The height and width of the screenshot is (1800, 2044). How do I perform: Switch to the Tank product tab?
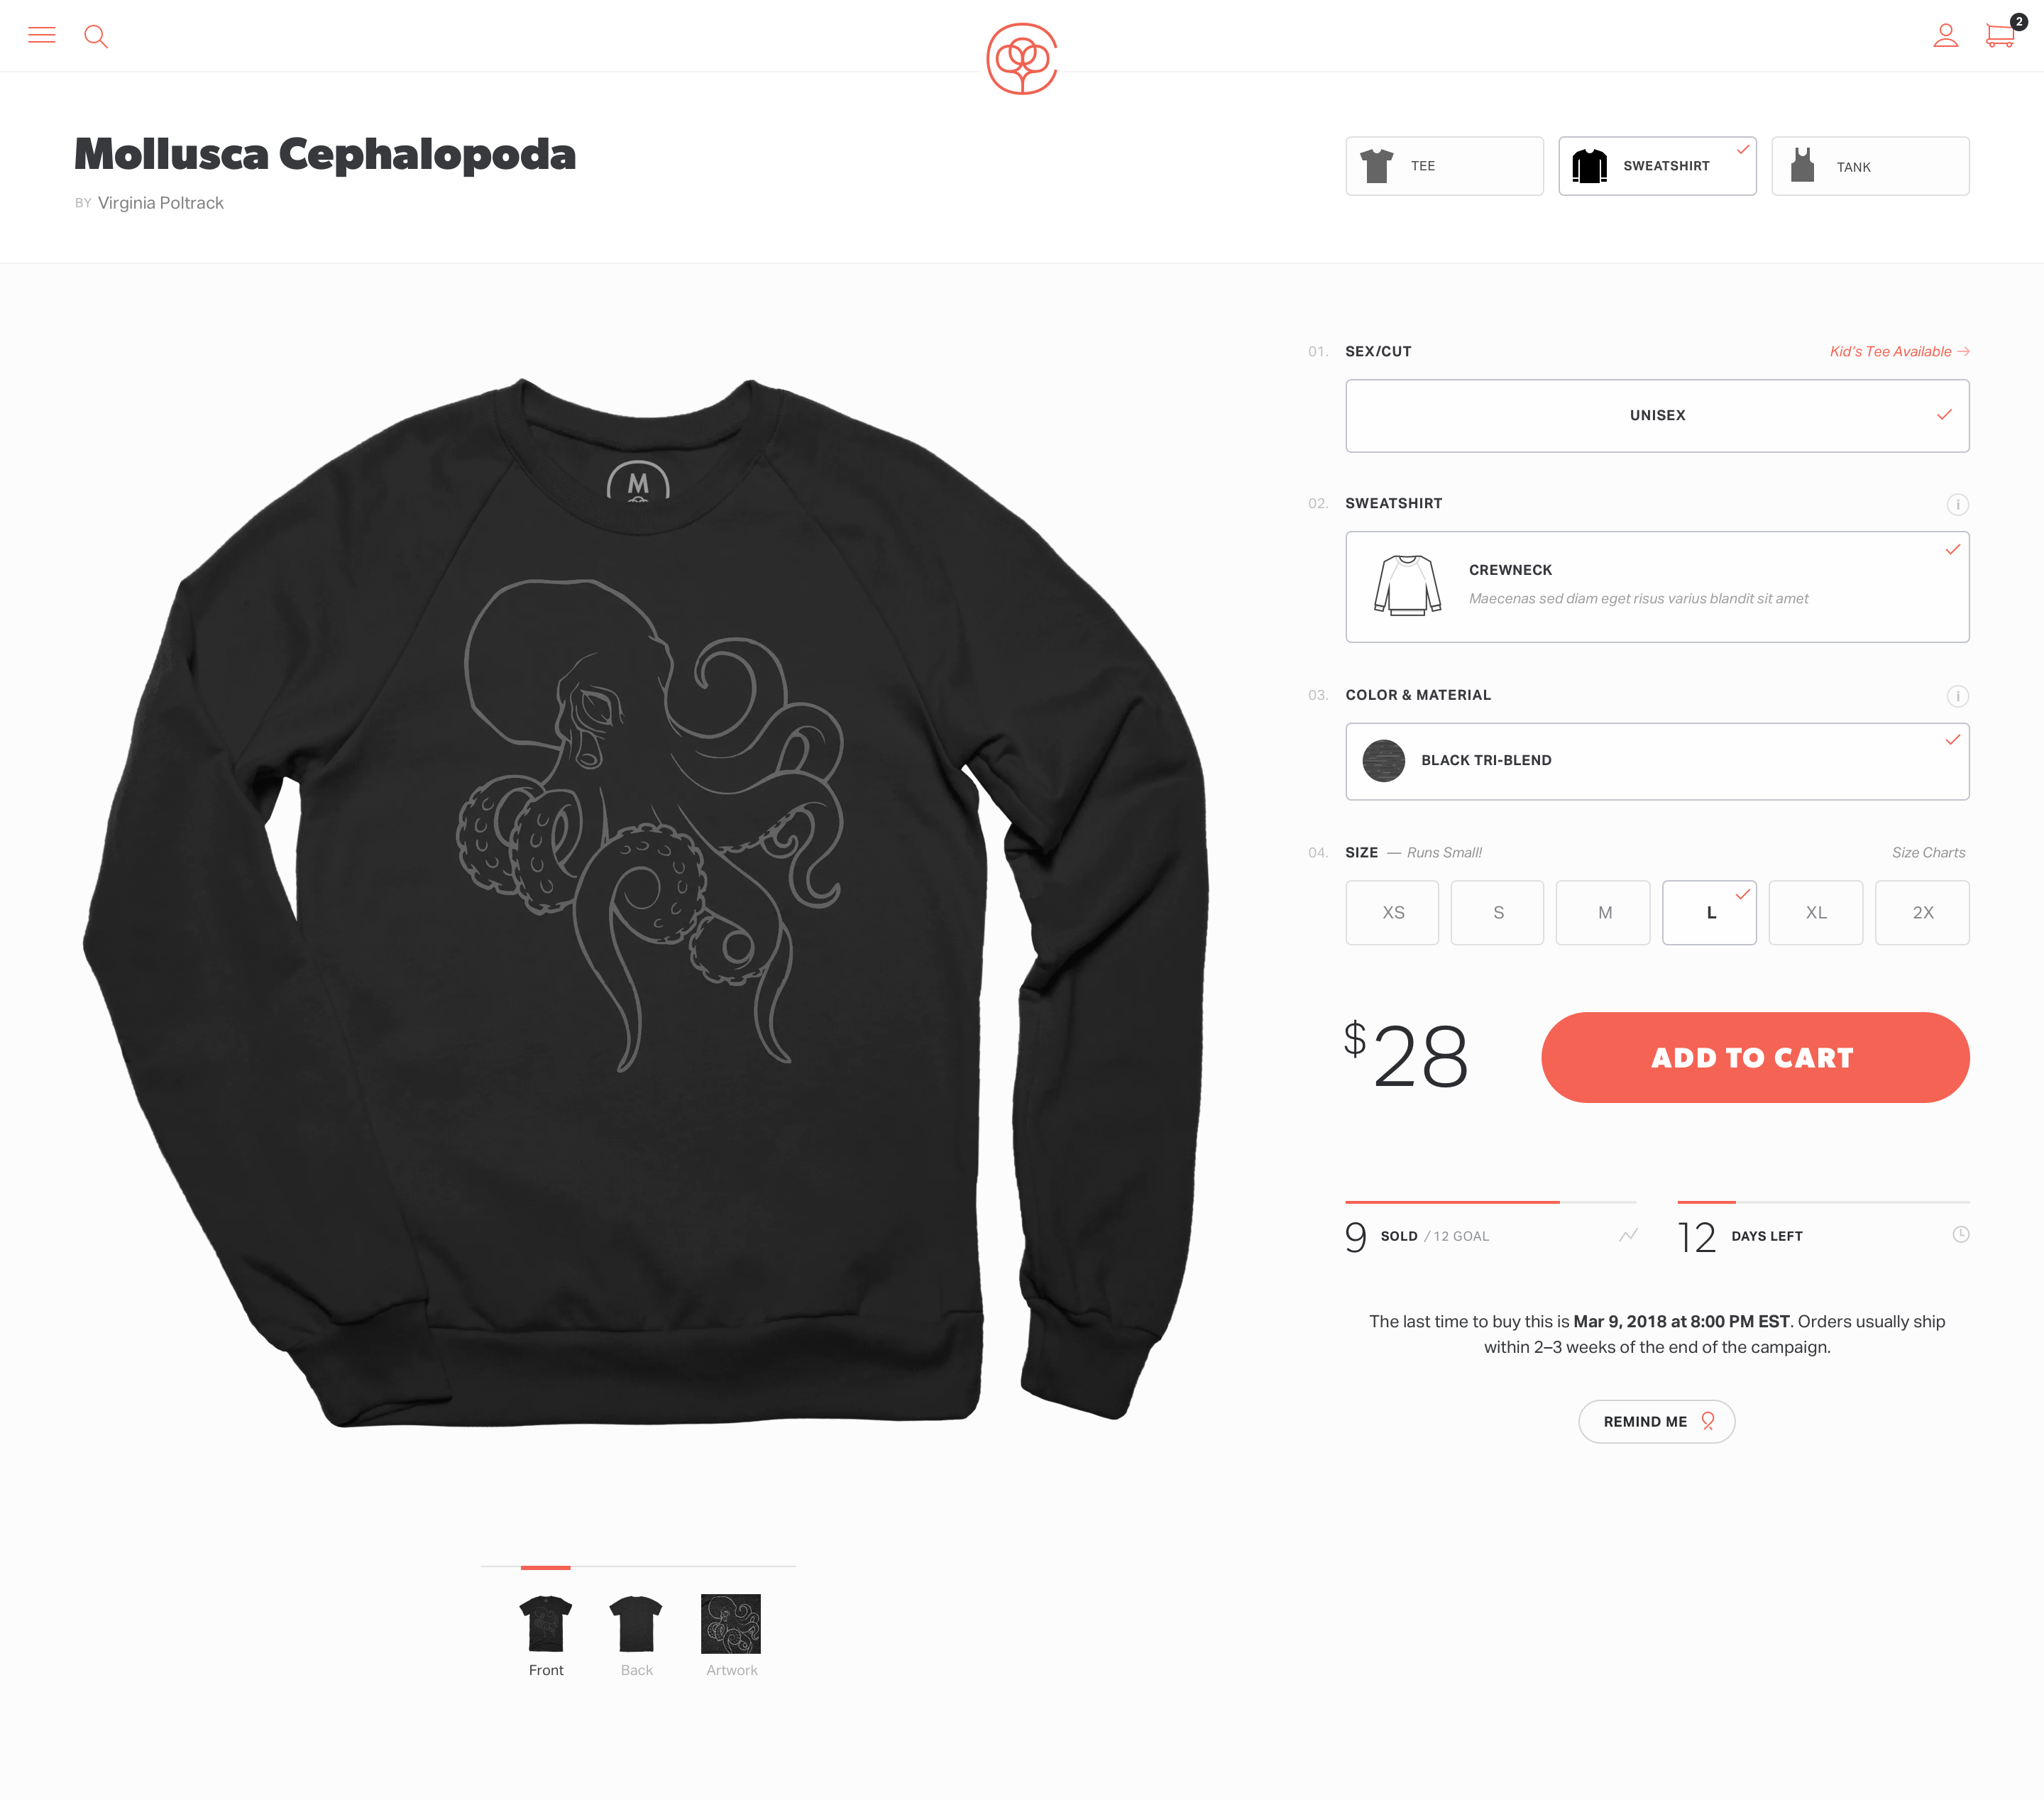(1870, 166)
